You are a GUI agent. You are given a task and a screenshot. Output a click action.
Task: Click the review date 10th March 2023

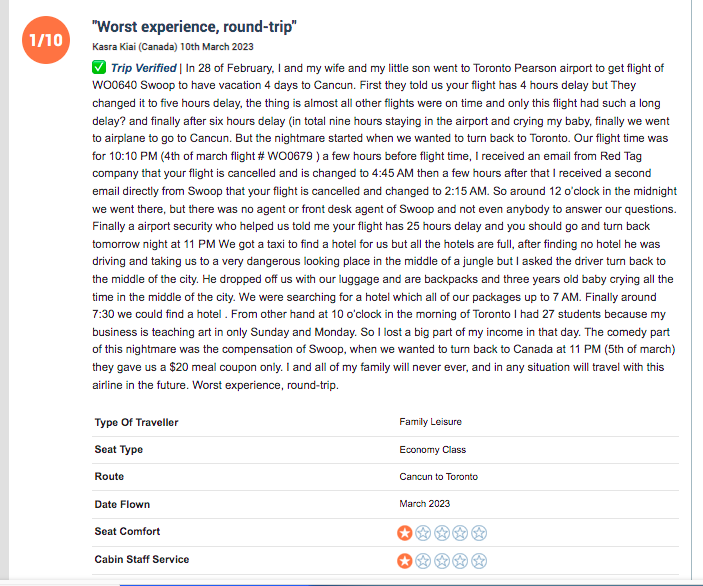click(217, 47)
